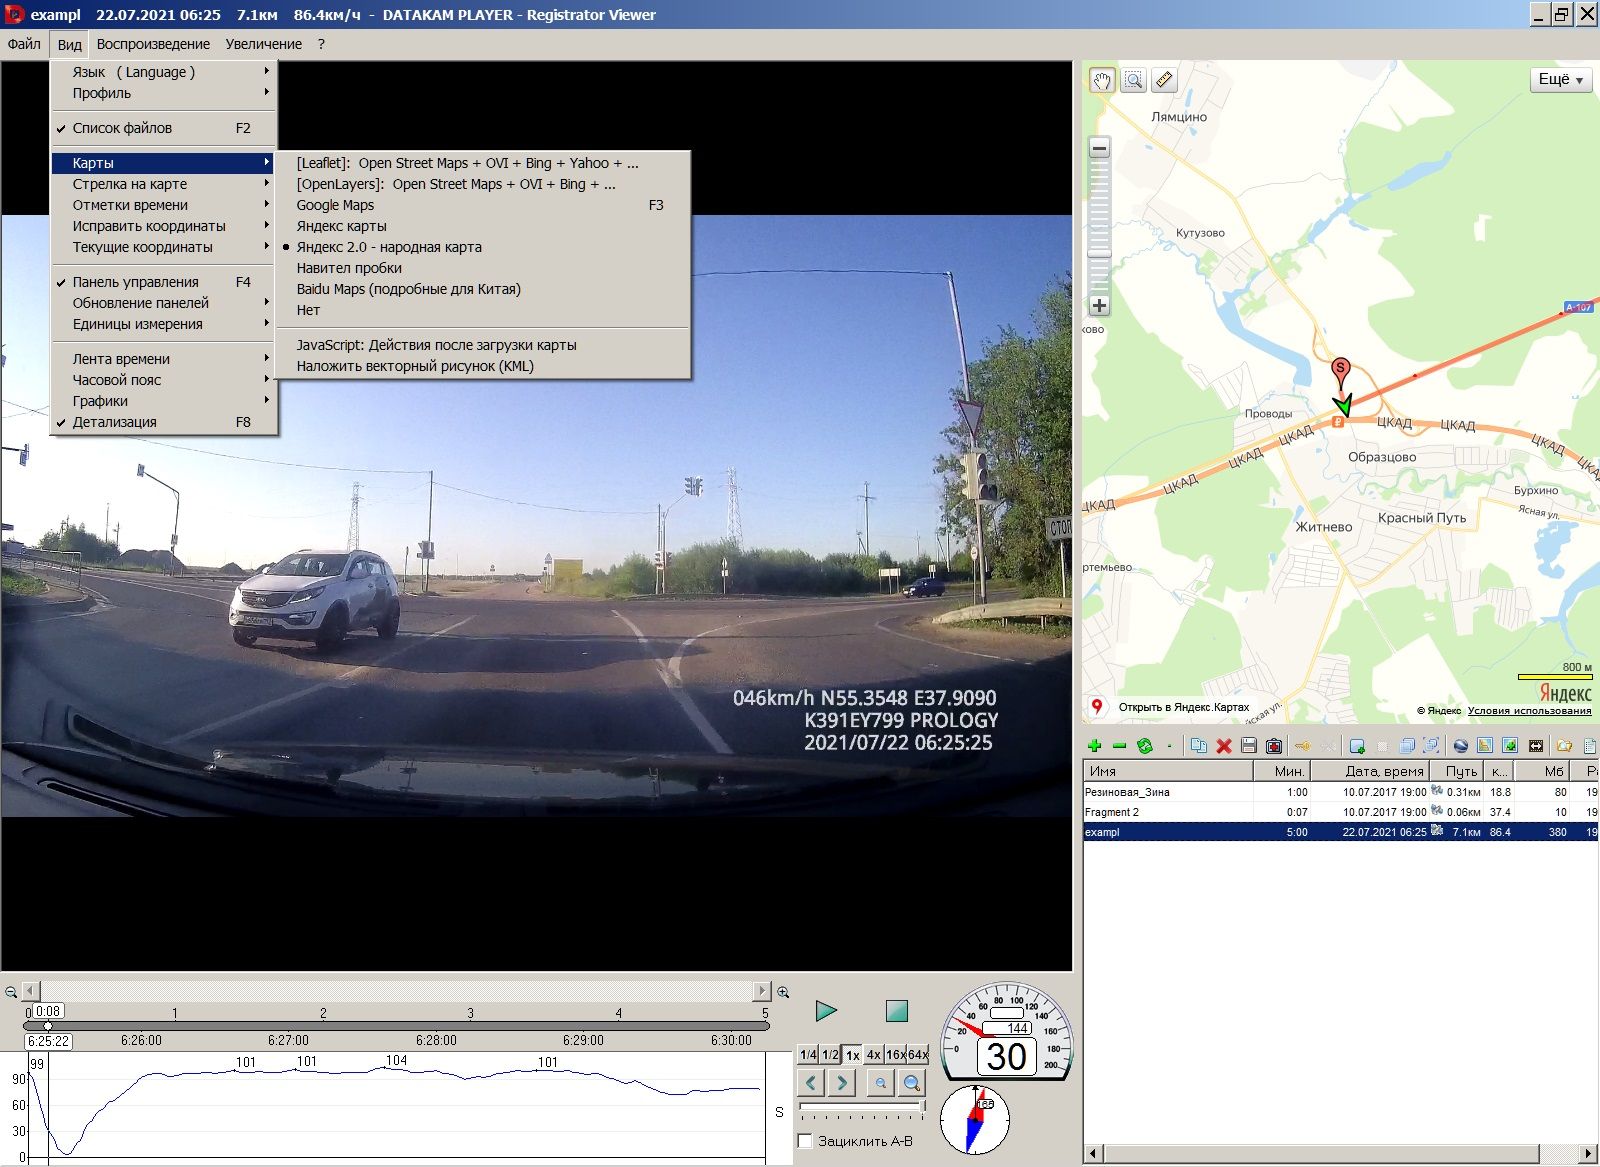Viewport: 1600px width, 1167px height.
Task: Choose Google Maps from the maps submenu
Action: pyautogui.click(x=335, y=205)
